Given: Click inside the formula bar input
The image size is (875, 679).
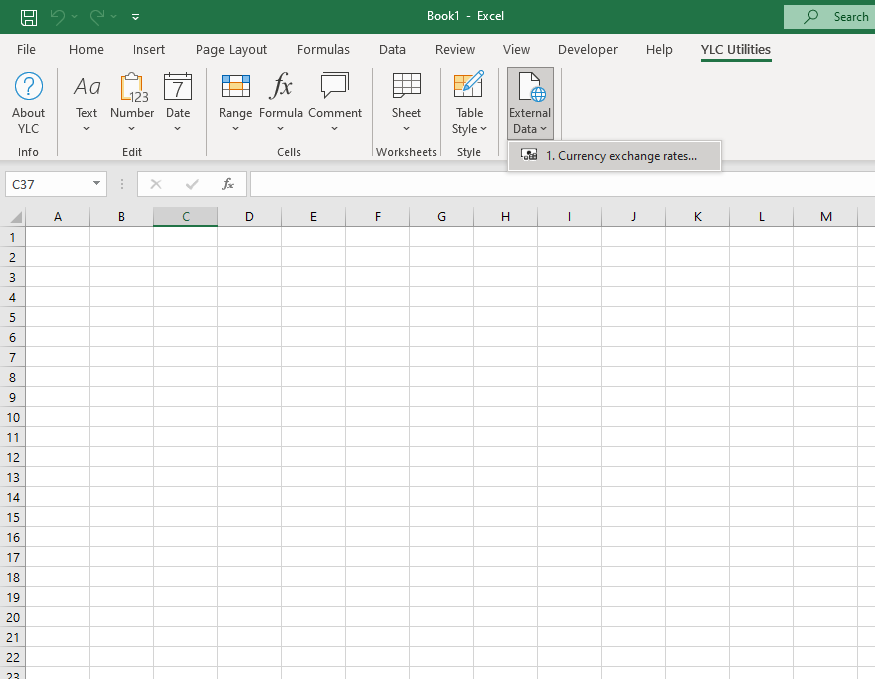Looking at the screenshot, I should click(560, 184).
